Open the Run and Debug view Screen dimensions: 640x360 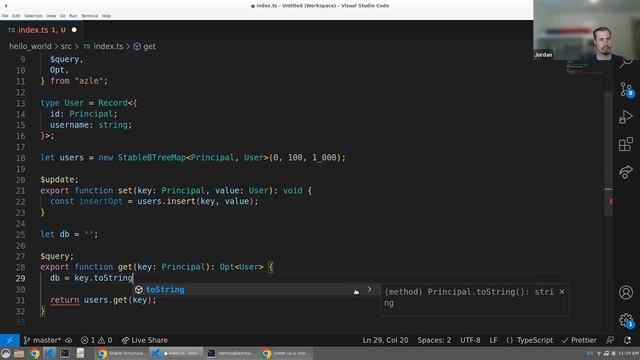click(x=625, y=117)
